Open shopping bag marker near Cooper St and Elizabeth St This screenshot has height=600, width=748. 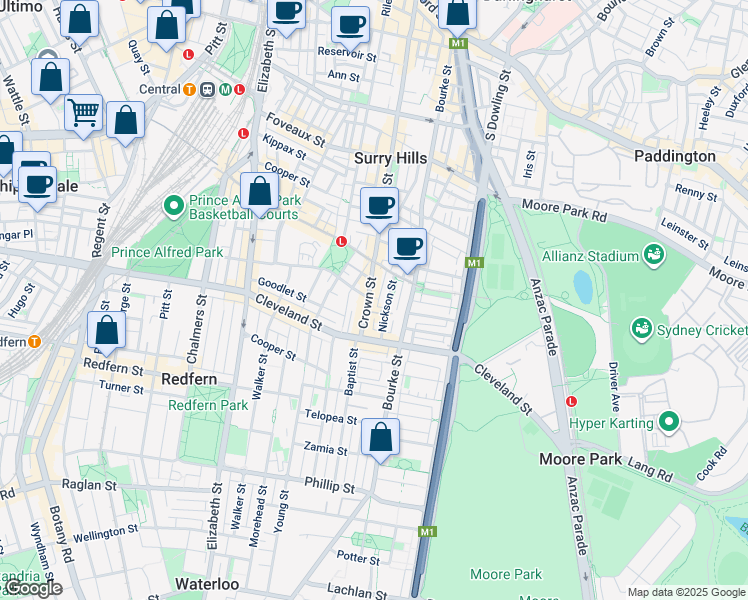(x=259, y=192)
